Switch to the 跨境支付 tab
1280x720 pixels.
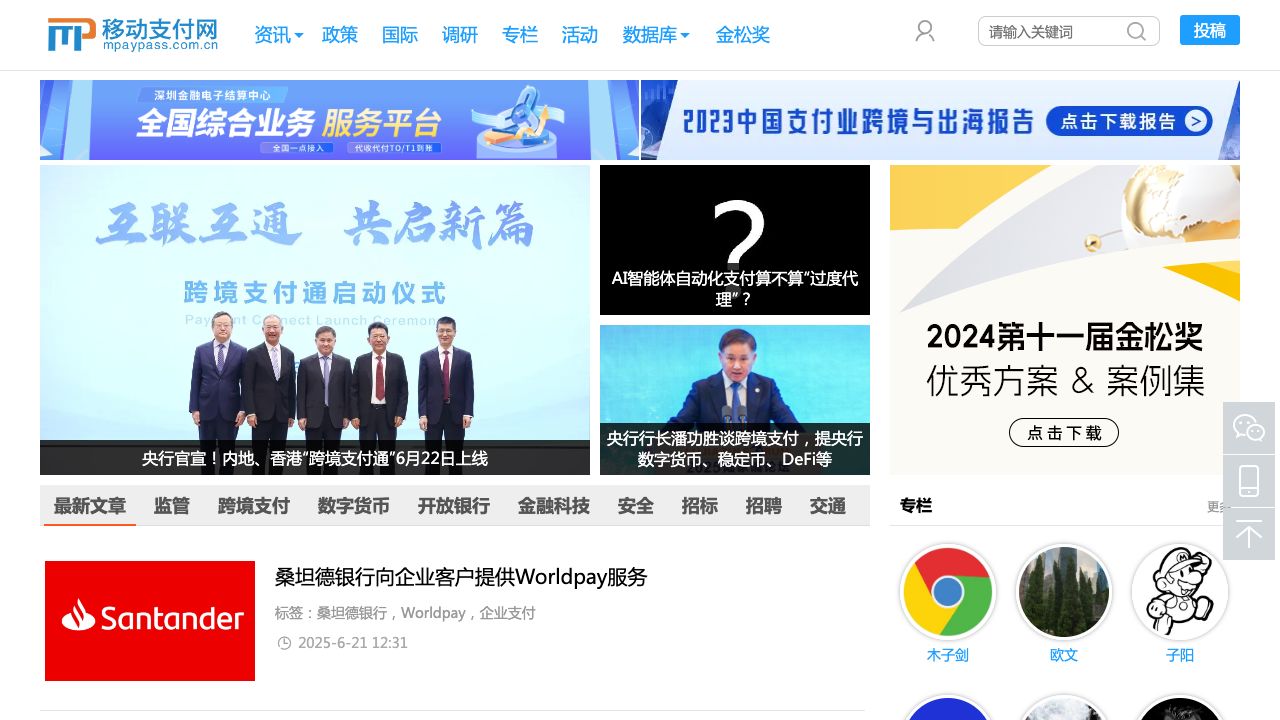click(x=254, y=506)
